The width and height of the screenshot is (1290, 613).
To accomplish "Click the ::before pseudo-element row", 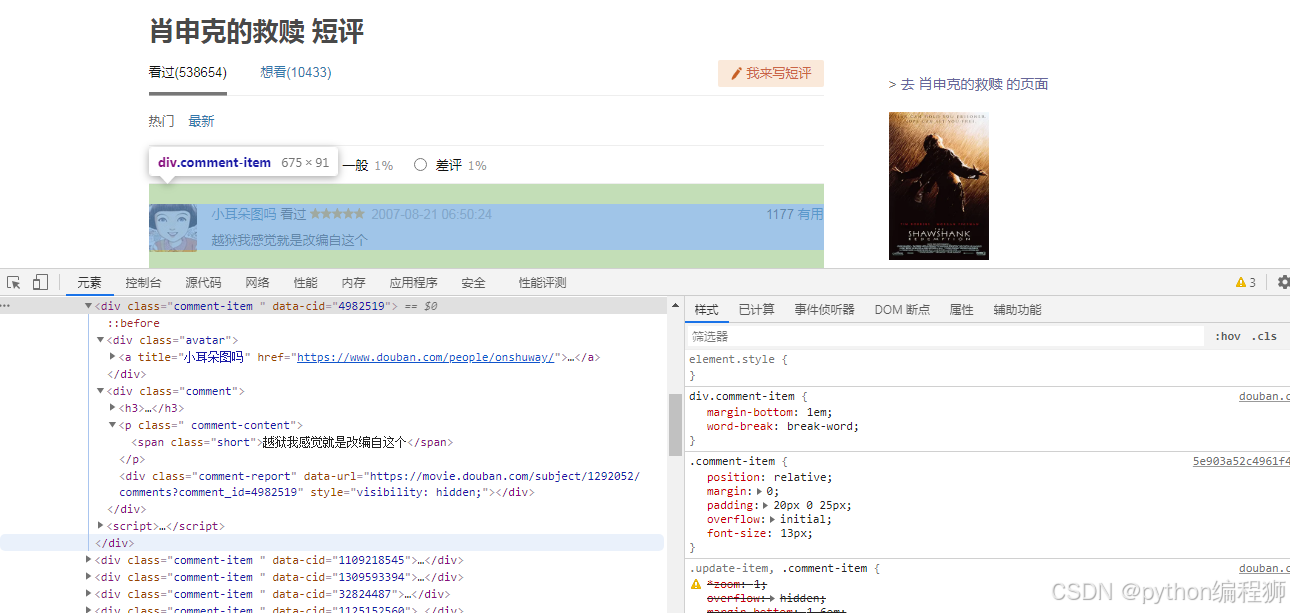I will click(133, 323).
